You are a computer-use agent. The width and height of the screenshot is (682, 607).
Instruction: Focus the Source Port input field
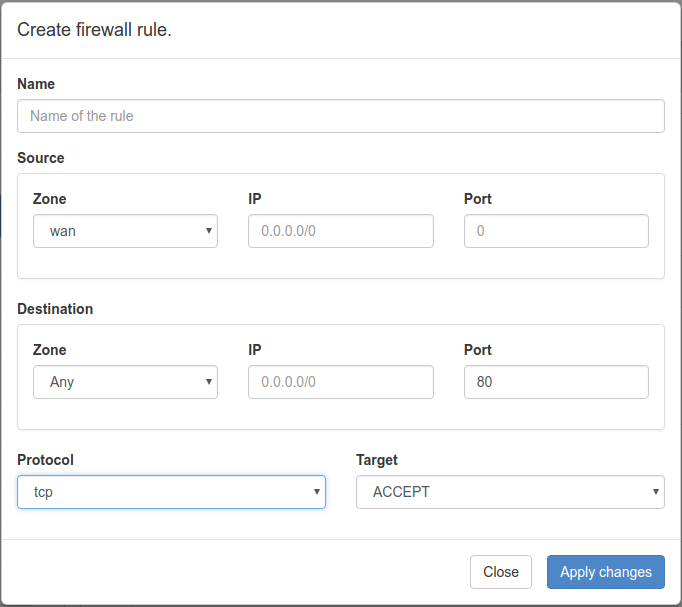(556, 231)
